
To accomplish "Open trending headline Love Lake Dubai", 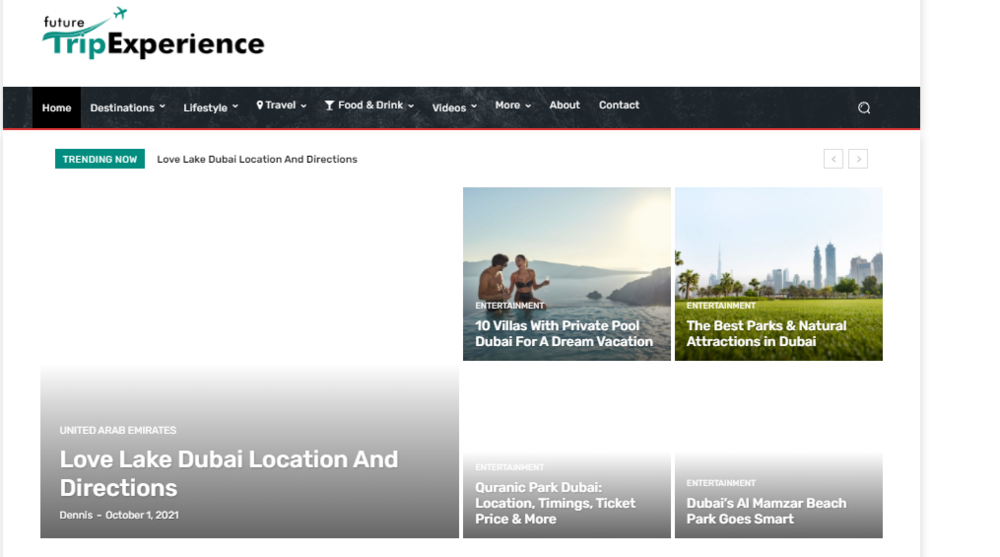I will pos(257,159).
